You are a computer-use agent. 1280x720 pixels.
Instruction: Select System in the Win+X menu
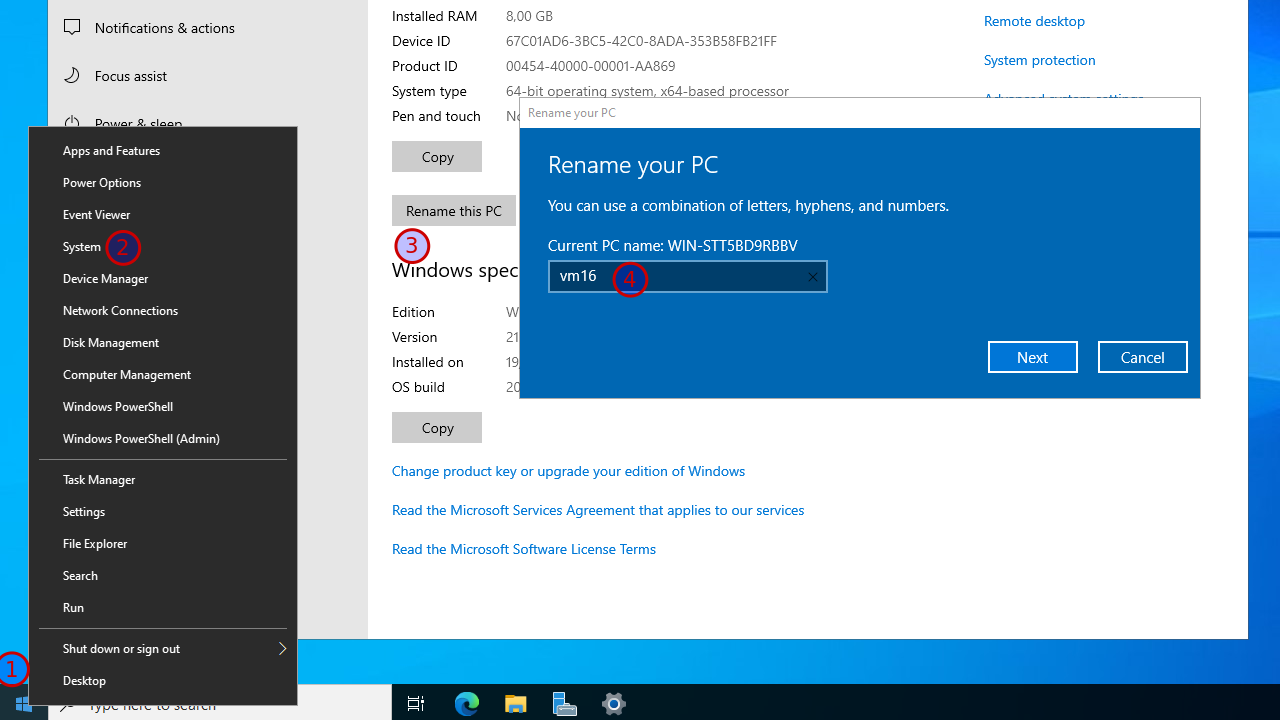[163, 247]
